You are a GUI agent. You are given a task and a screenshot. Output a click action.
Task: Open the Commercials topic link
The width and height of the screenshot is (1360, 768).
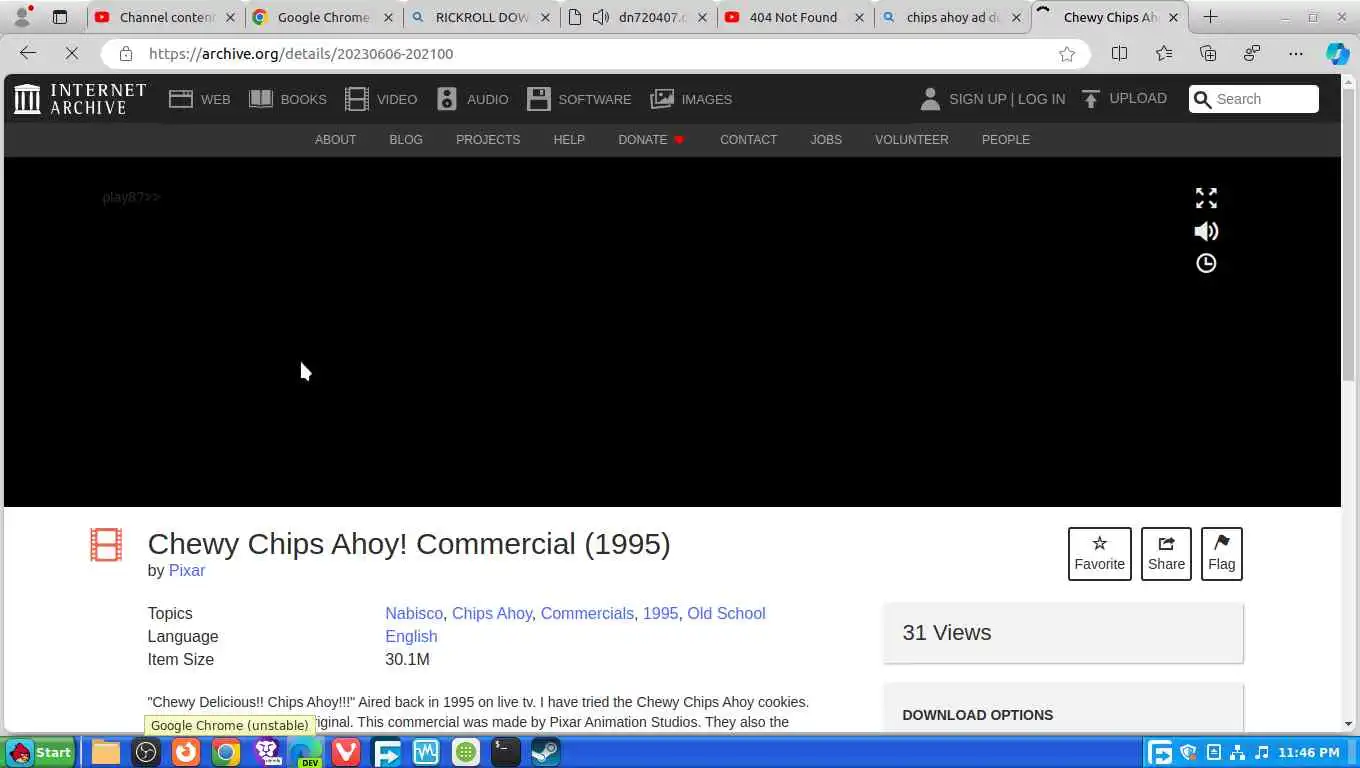pos(587,613)
